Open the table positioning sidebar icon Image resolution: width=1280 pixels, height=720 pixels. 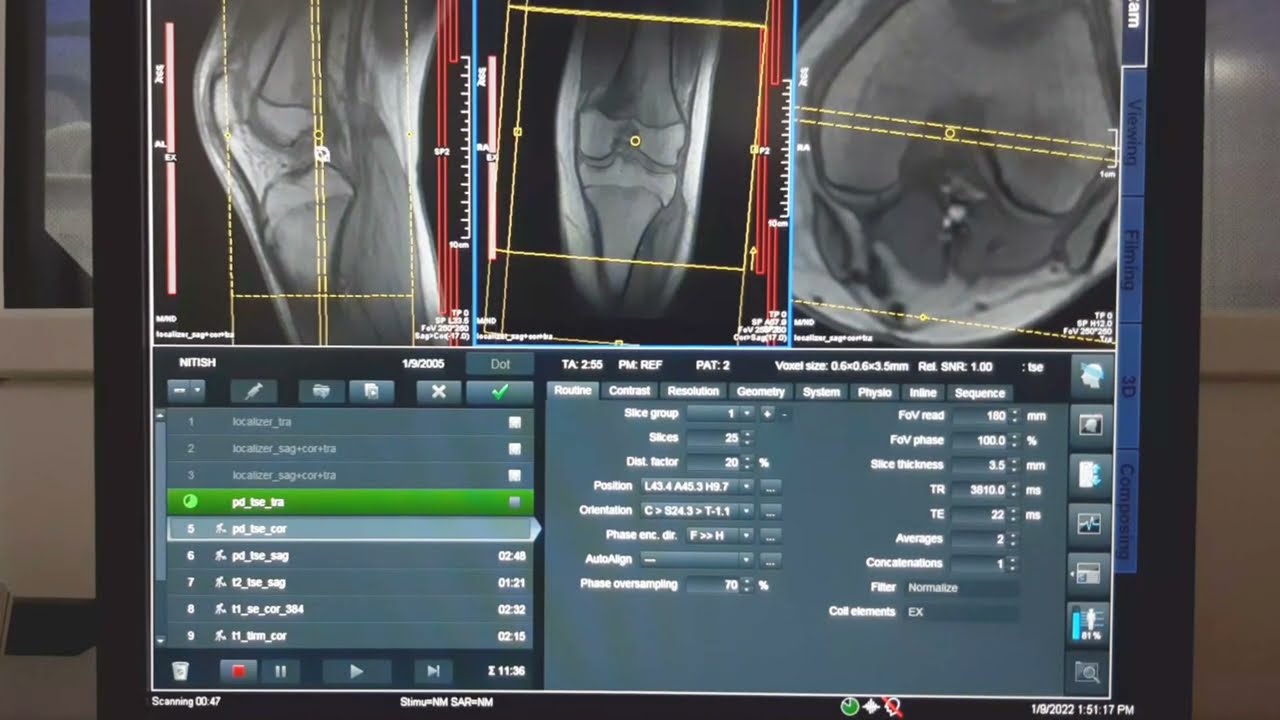[x=1088, y=474]
